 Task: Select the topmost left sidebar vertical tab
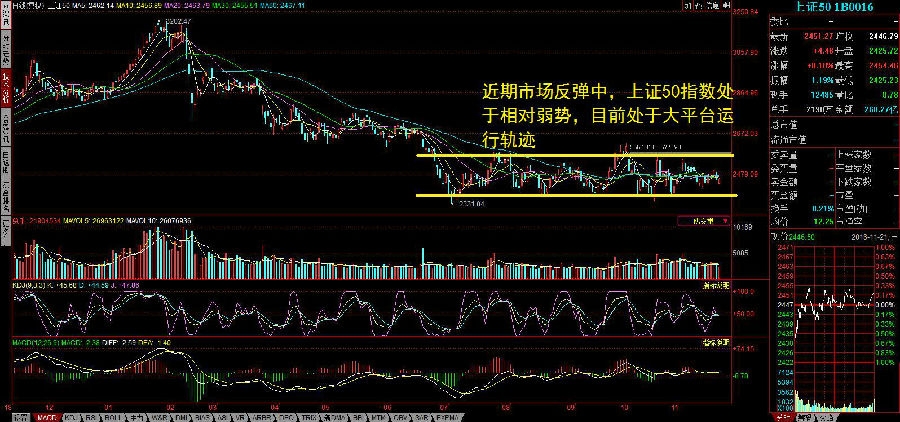6,14
